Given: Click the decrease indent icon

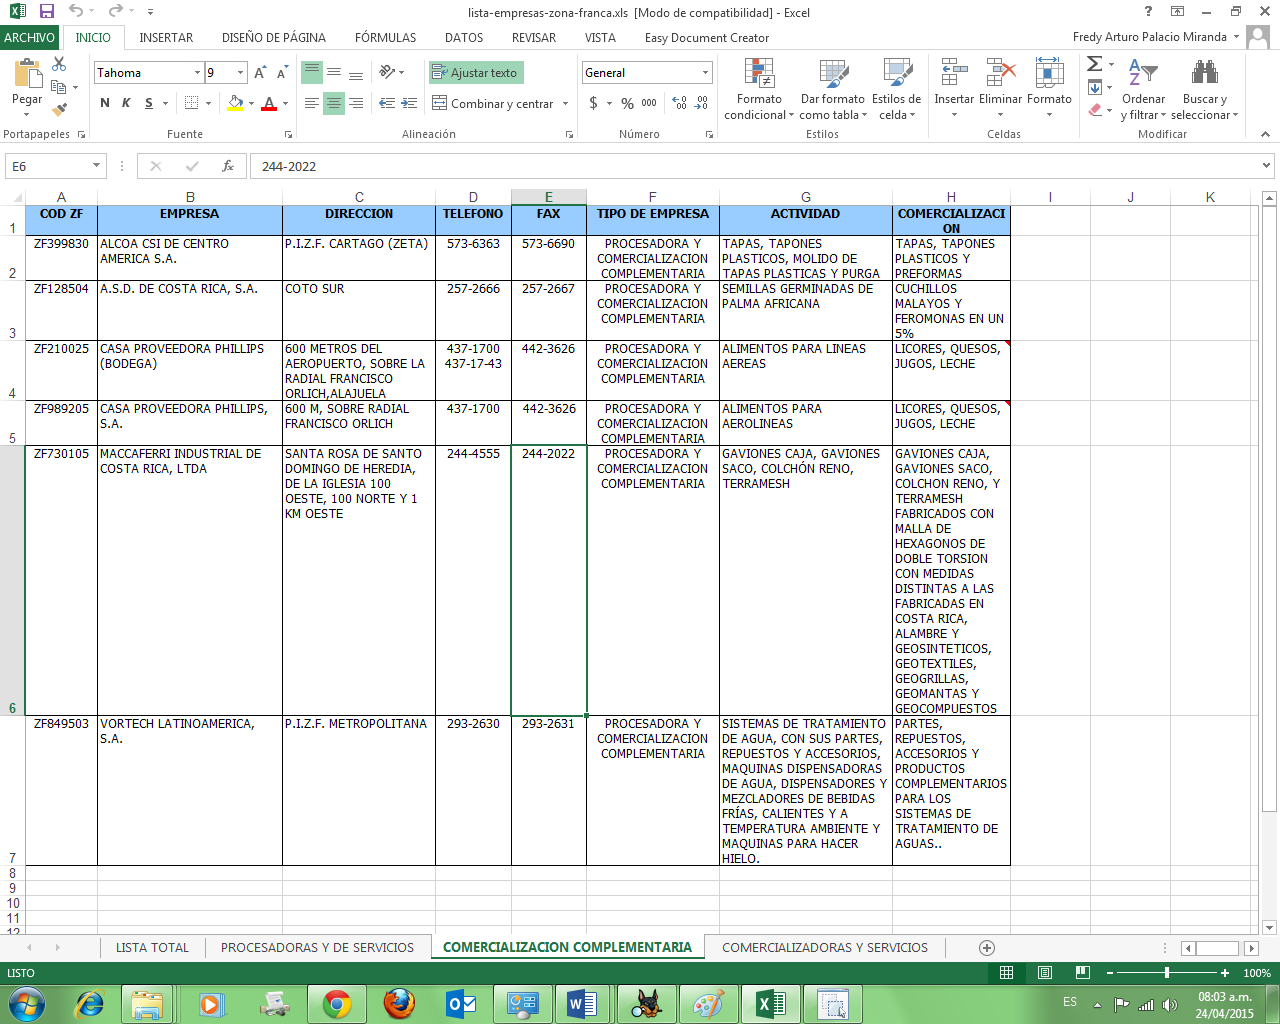Looking at the screenshot, I should click(x=387, y=103).
